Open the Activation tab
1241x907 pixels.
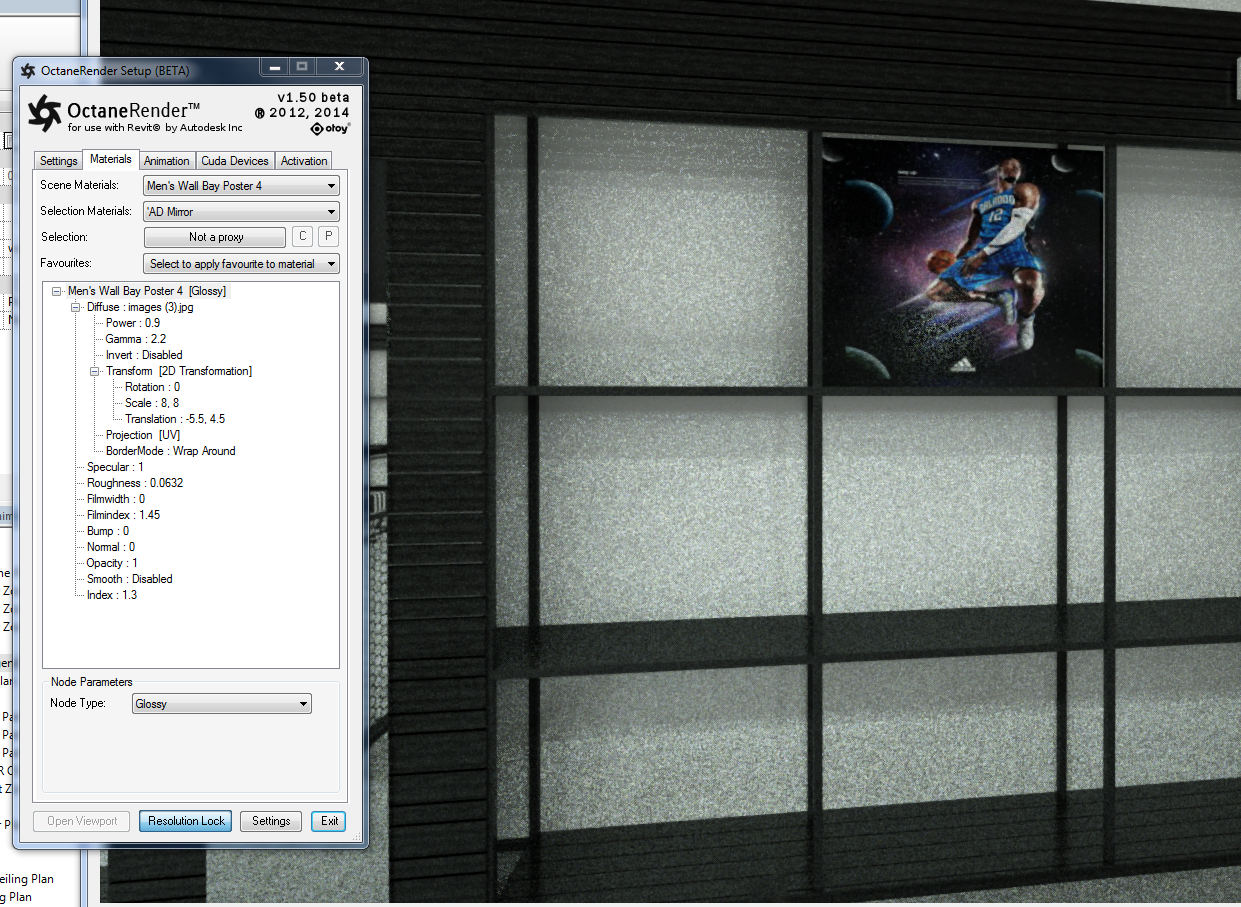(304, 161)
